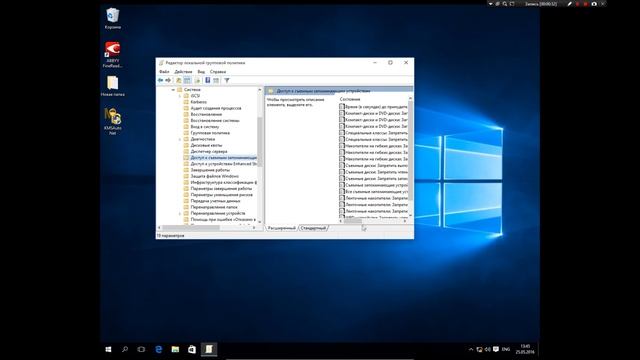Select Параметры завершения работы folder
This screenshot has width=640, height=360.
tap(221, 189)
